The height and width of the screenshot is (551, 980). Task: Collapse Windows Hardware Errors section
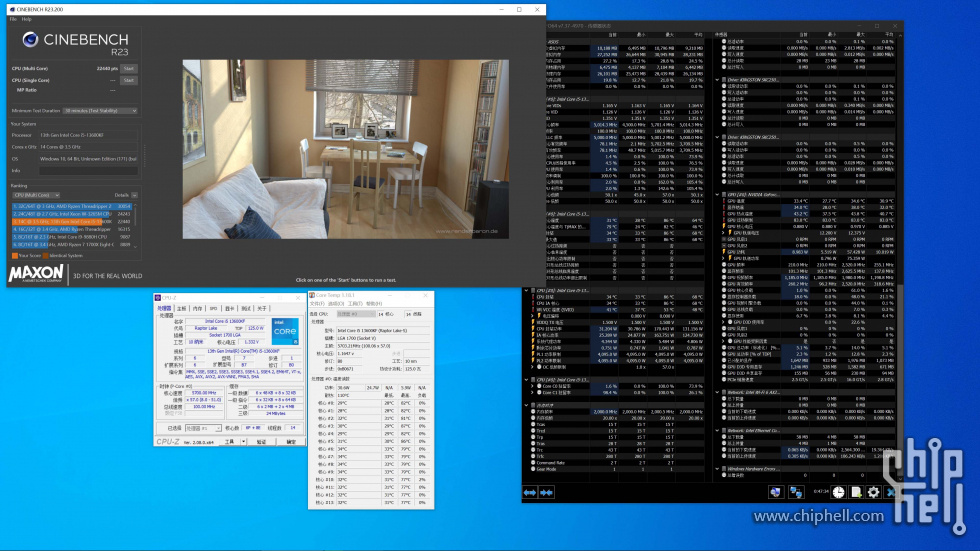[x=718, y=469]
